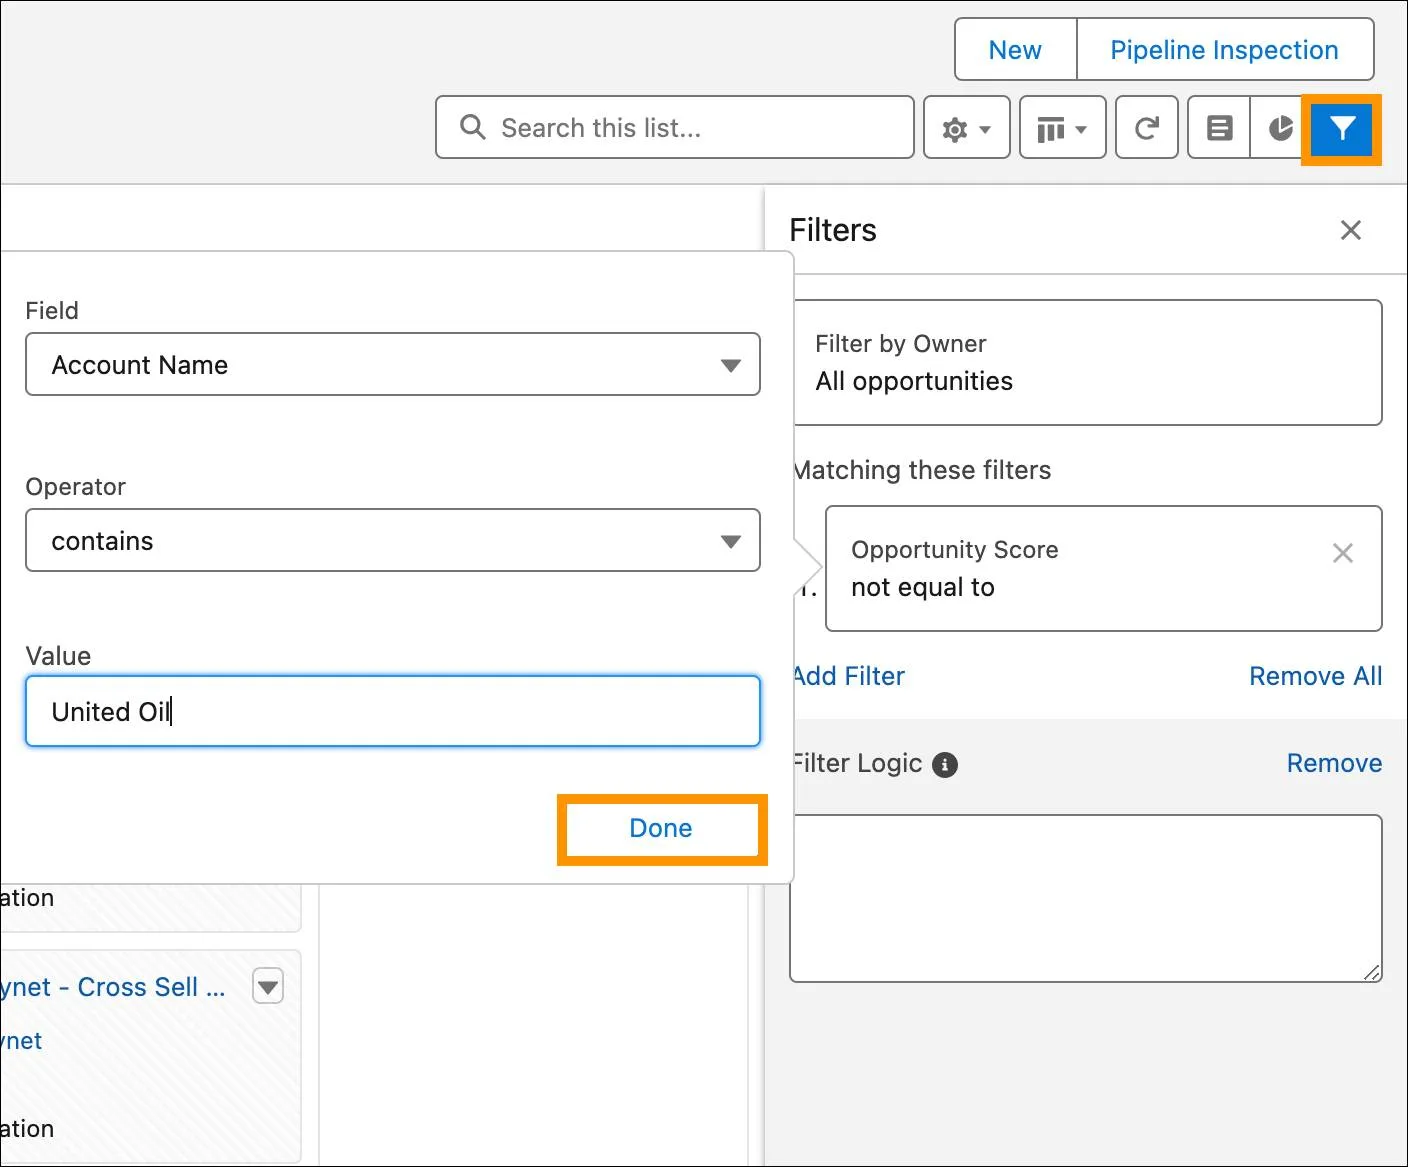
Task: Refresh the opportunities list
Action: [x=1146, y=128]
